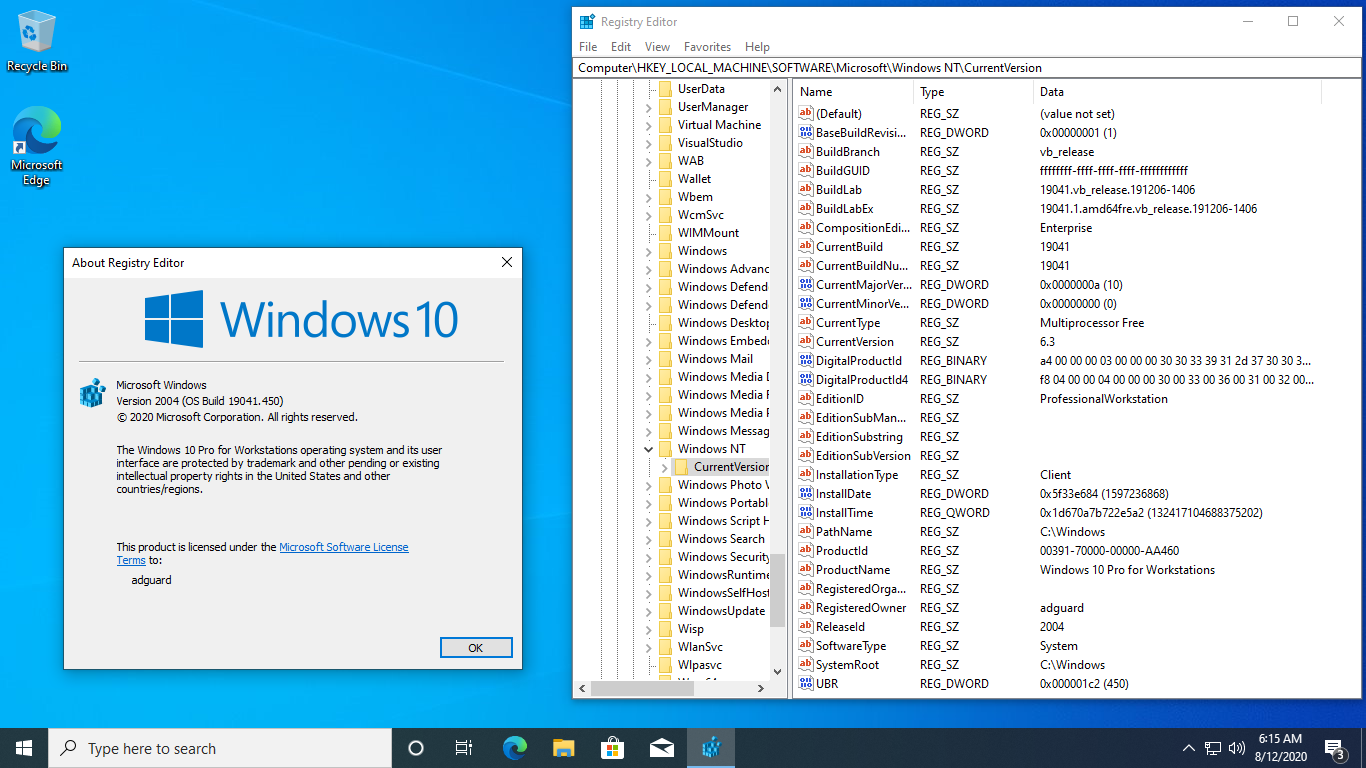The width and height of the screenshot is (1366, 768).
Task: Open Microsoft Store from the taskbar
Action: [613, 748]
